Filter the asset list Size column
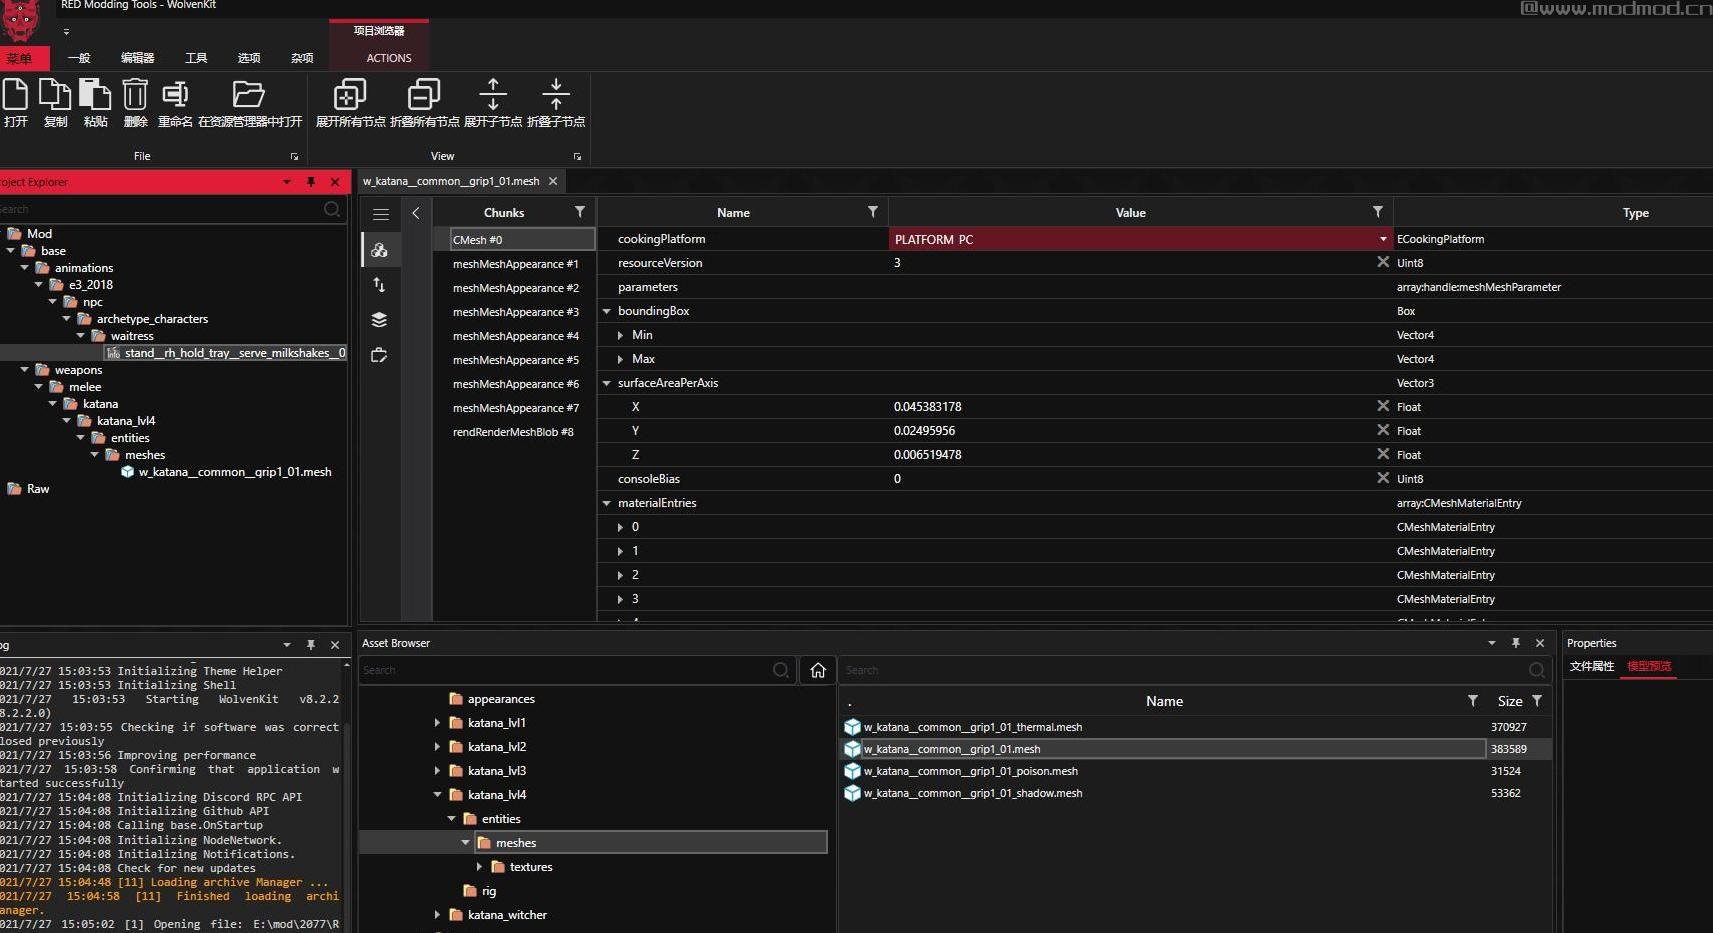 point(1537,701)
